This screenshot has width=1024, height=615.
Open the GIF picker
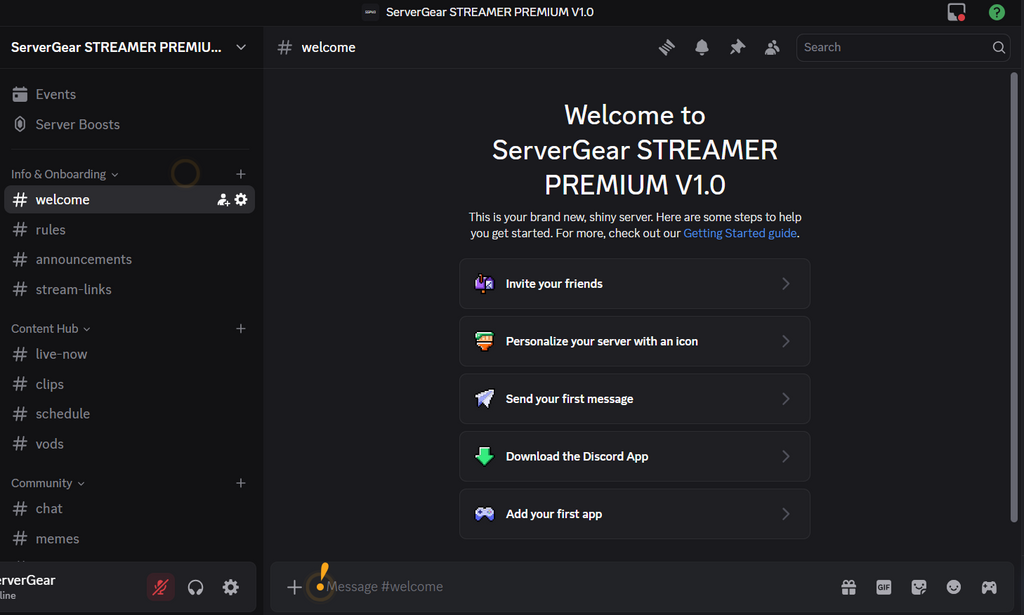(883, 587)
